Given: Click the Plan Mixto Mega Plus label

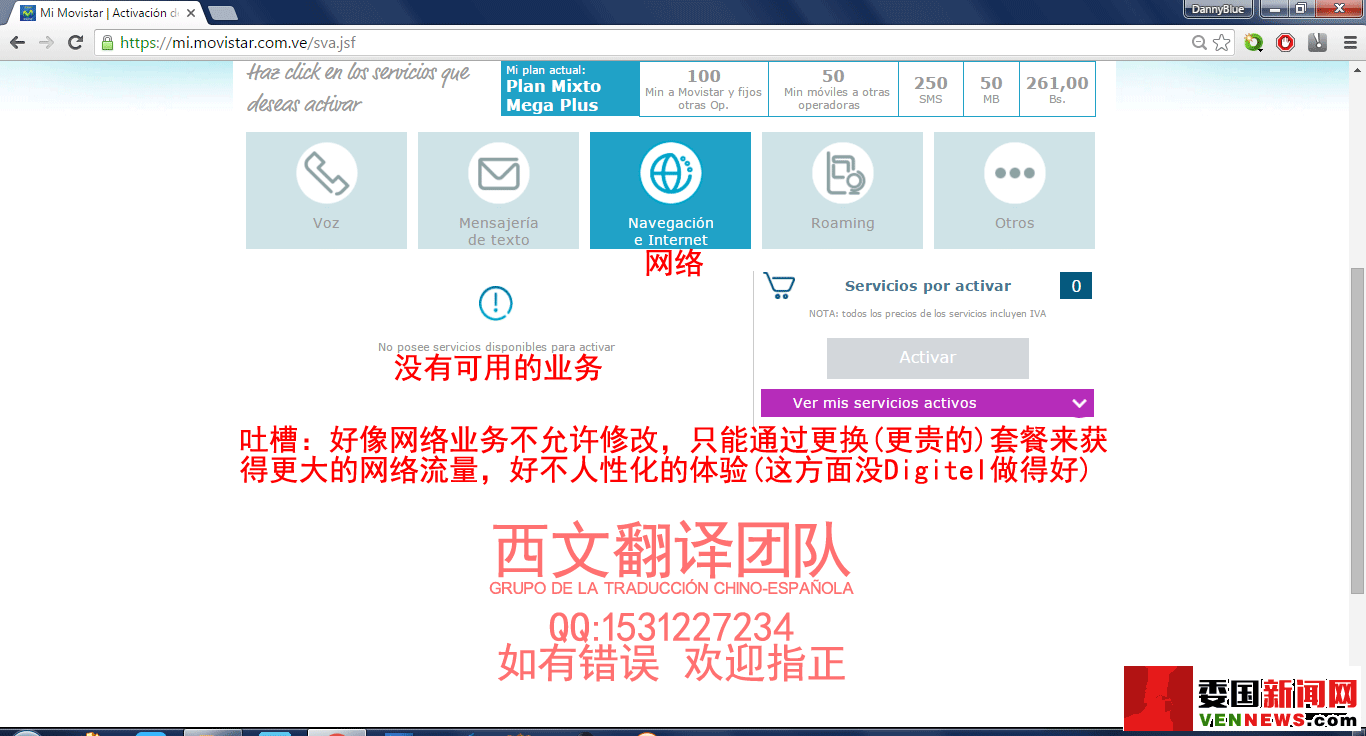Looking at the screenshot, I should (570, 89).
